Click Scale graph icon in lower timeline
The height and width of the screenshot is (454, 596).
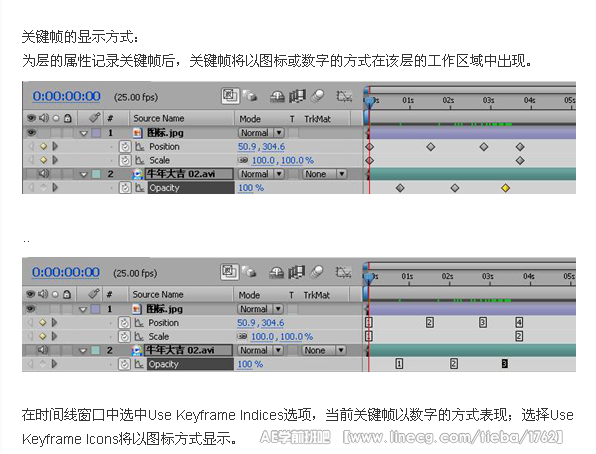(x=139, y=336)
